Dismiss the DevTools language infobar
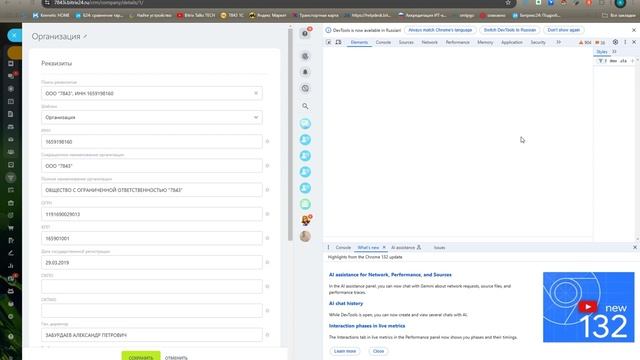Image resolution: width=640 pixels, height=360 pixels. click(634, 30)
